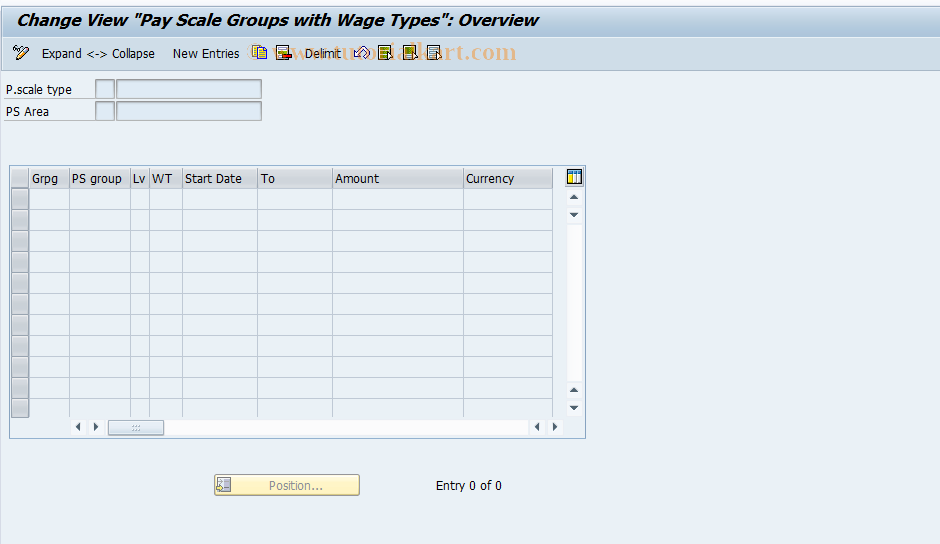Click the P.scale type description field
The height and width of the screenshot is (544, 940).
(189, 89)
